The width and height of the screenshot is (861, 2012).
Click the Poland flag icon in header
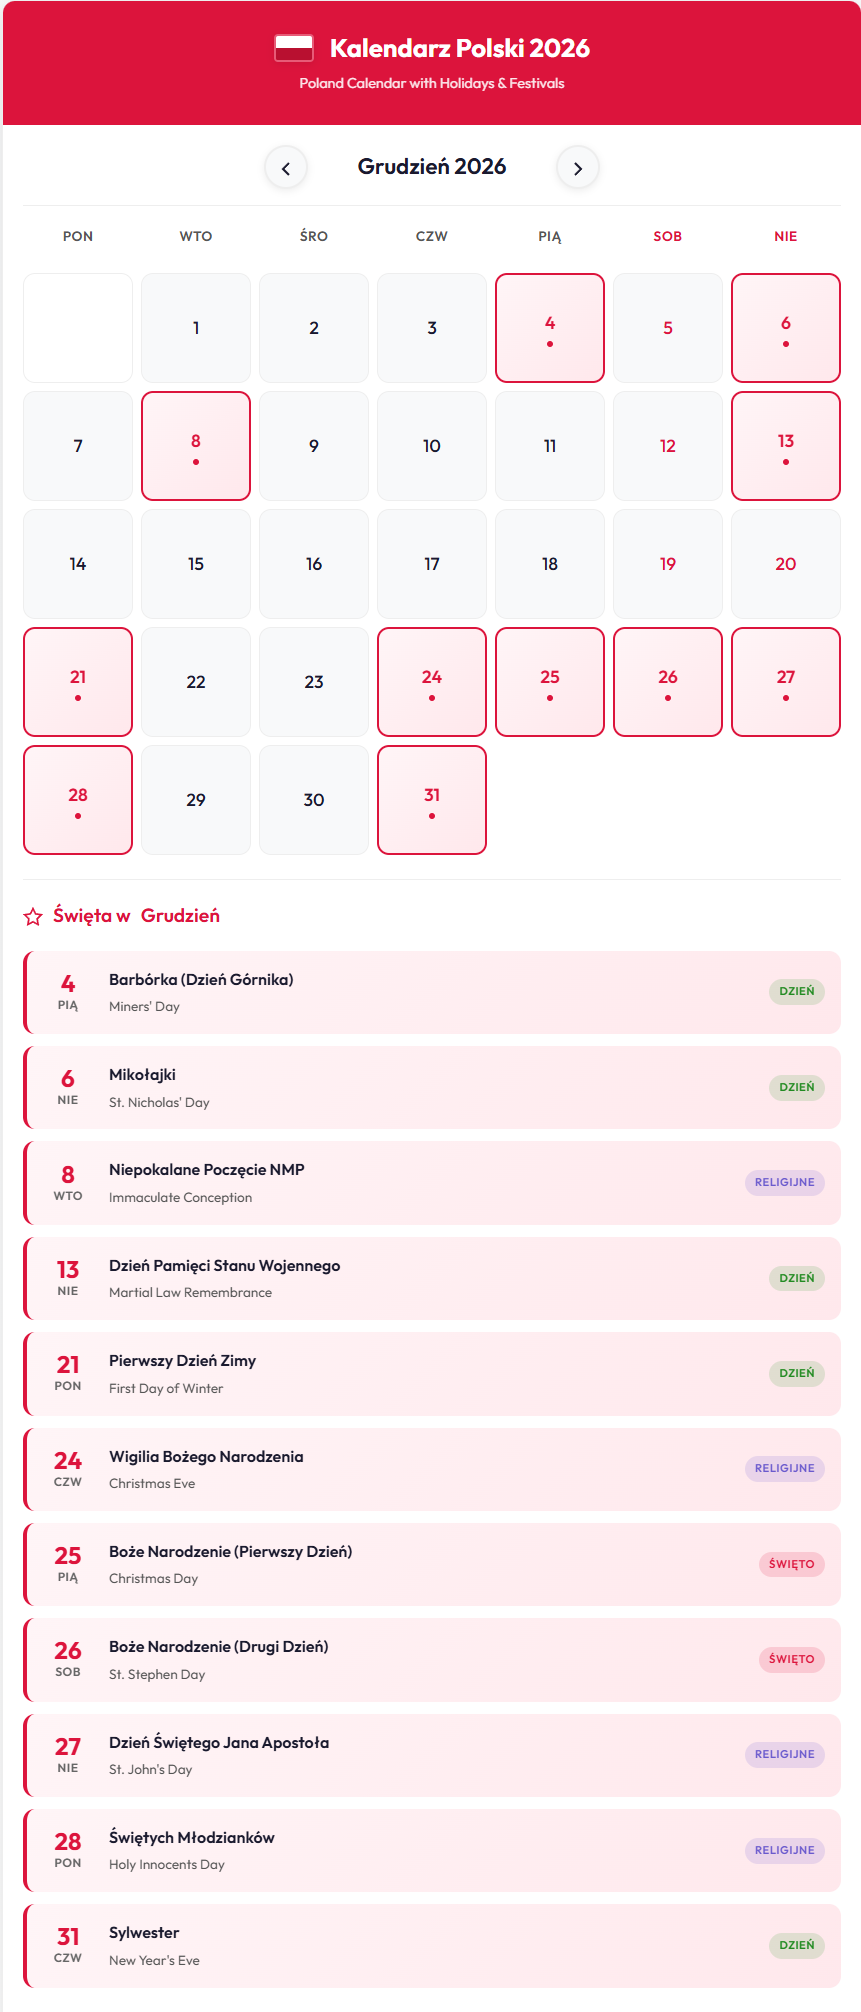tap(294, 48)
